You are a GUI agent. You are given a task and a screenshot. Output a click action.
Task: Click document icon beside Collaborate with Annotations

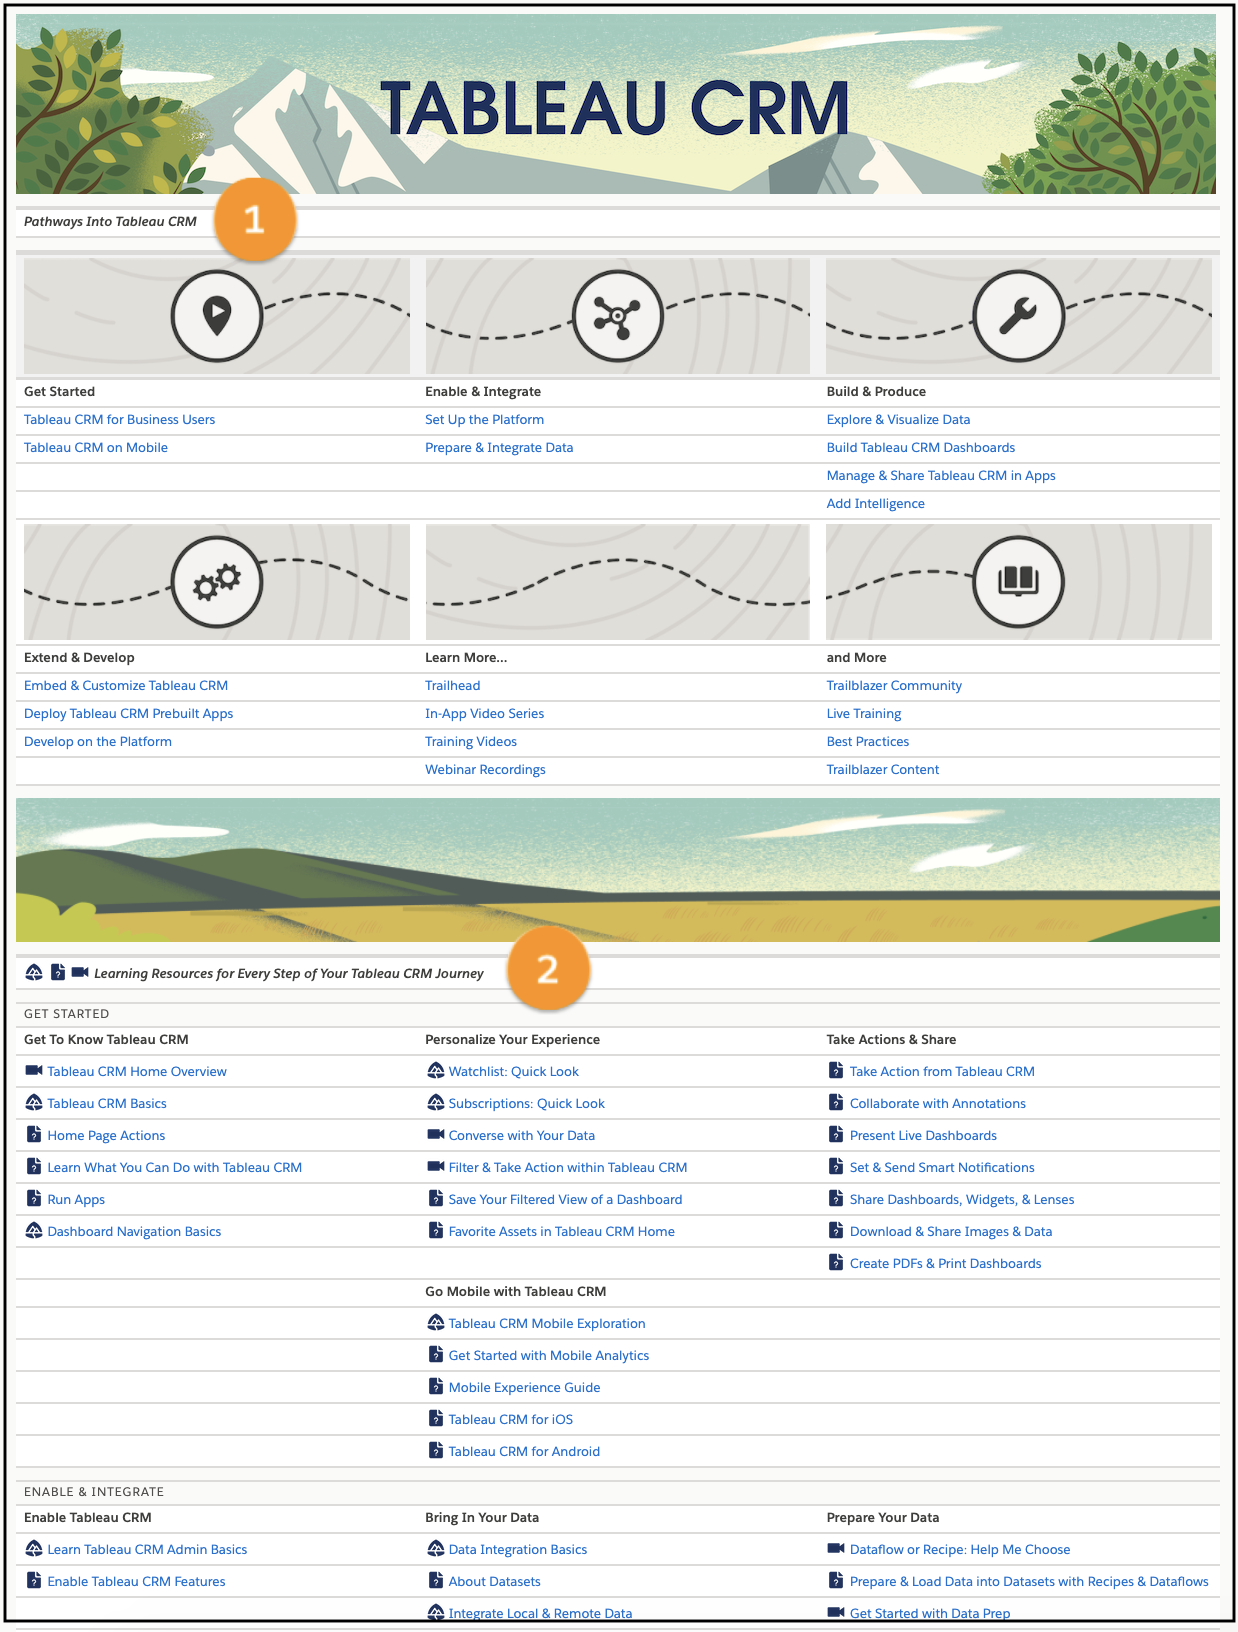pos(836,1103)
